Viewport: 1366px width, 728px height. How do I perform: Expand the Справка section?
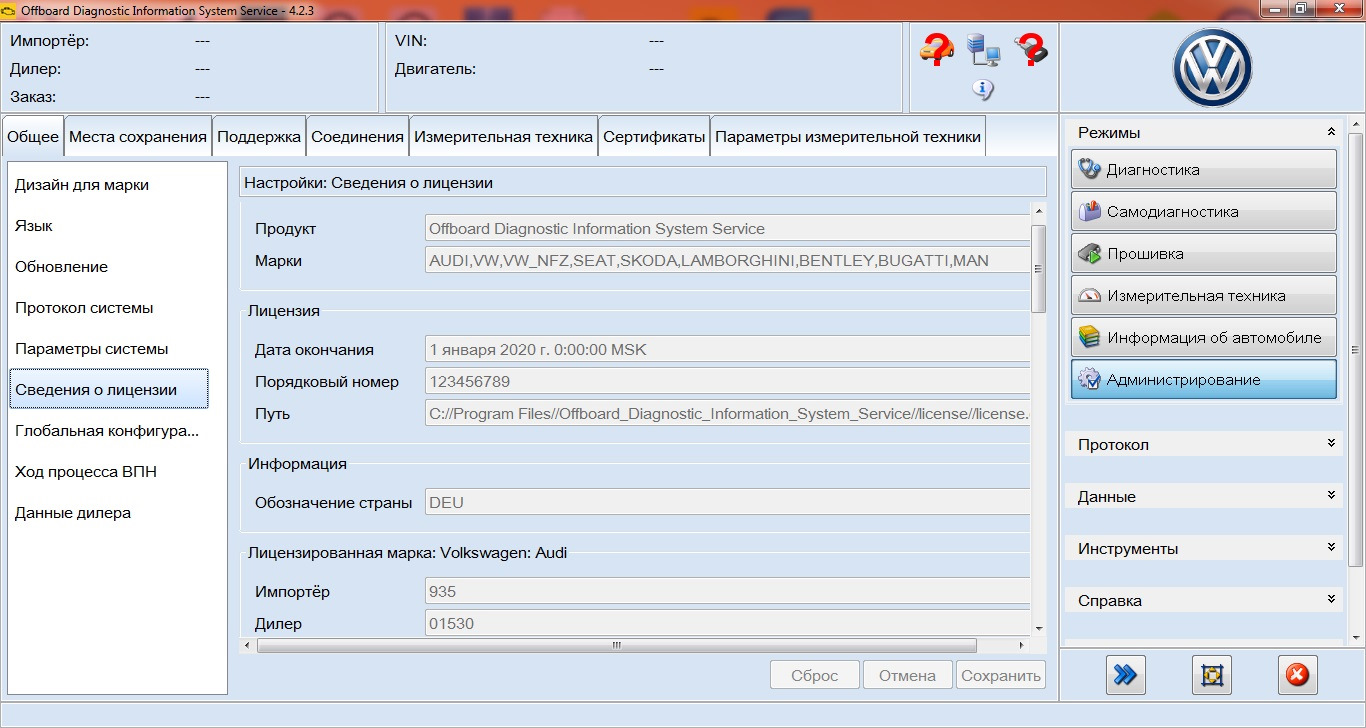1331,599
